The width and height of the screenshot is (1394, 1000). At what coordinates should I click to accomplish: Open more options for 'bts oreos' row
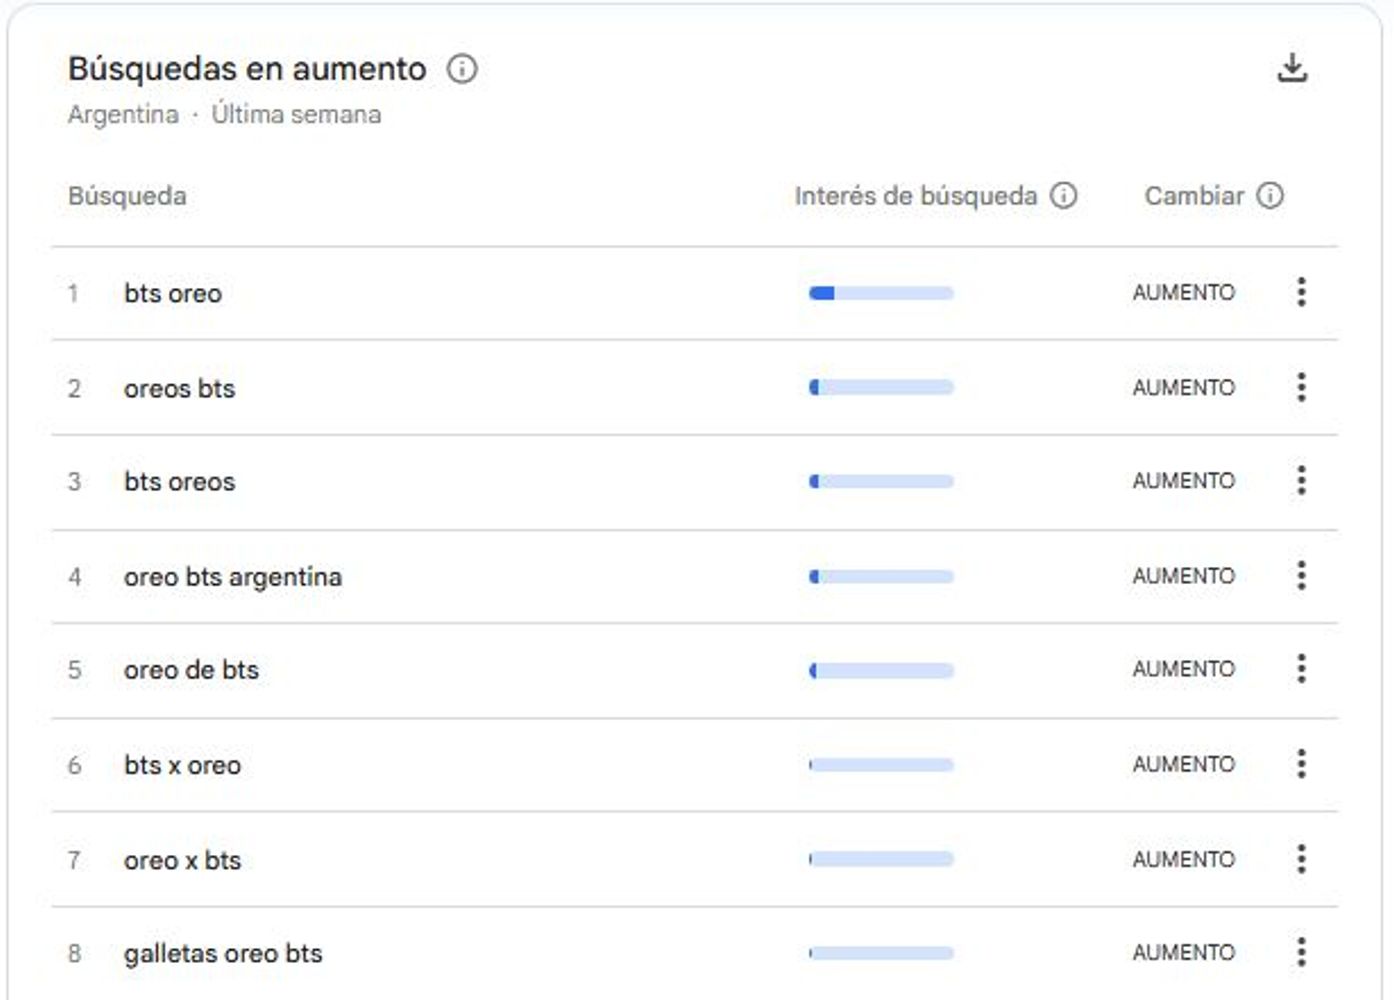pyautogui.click(x=1301, y=481)
